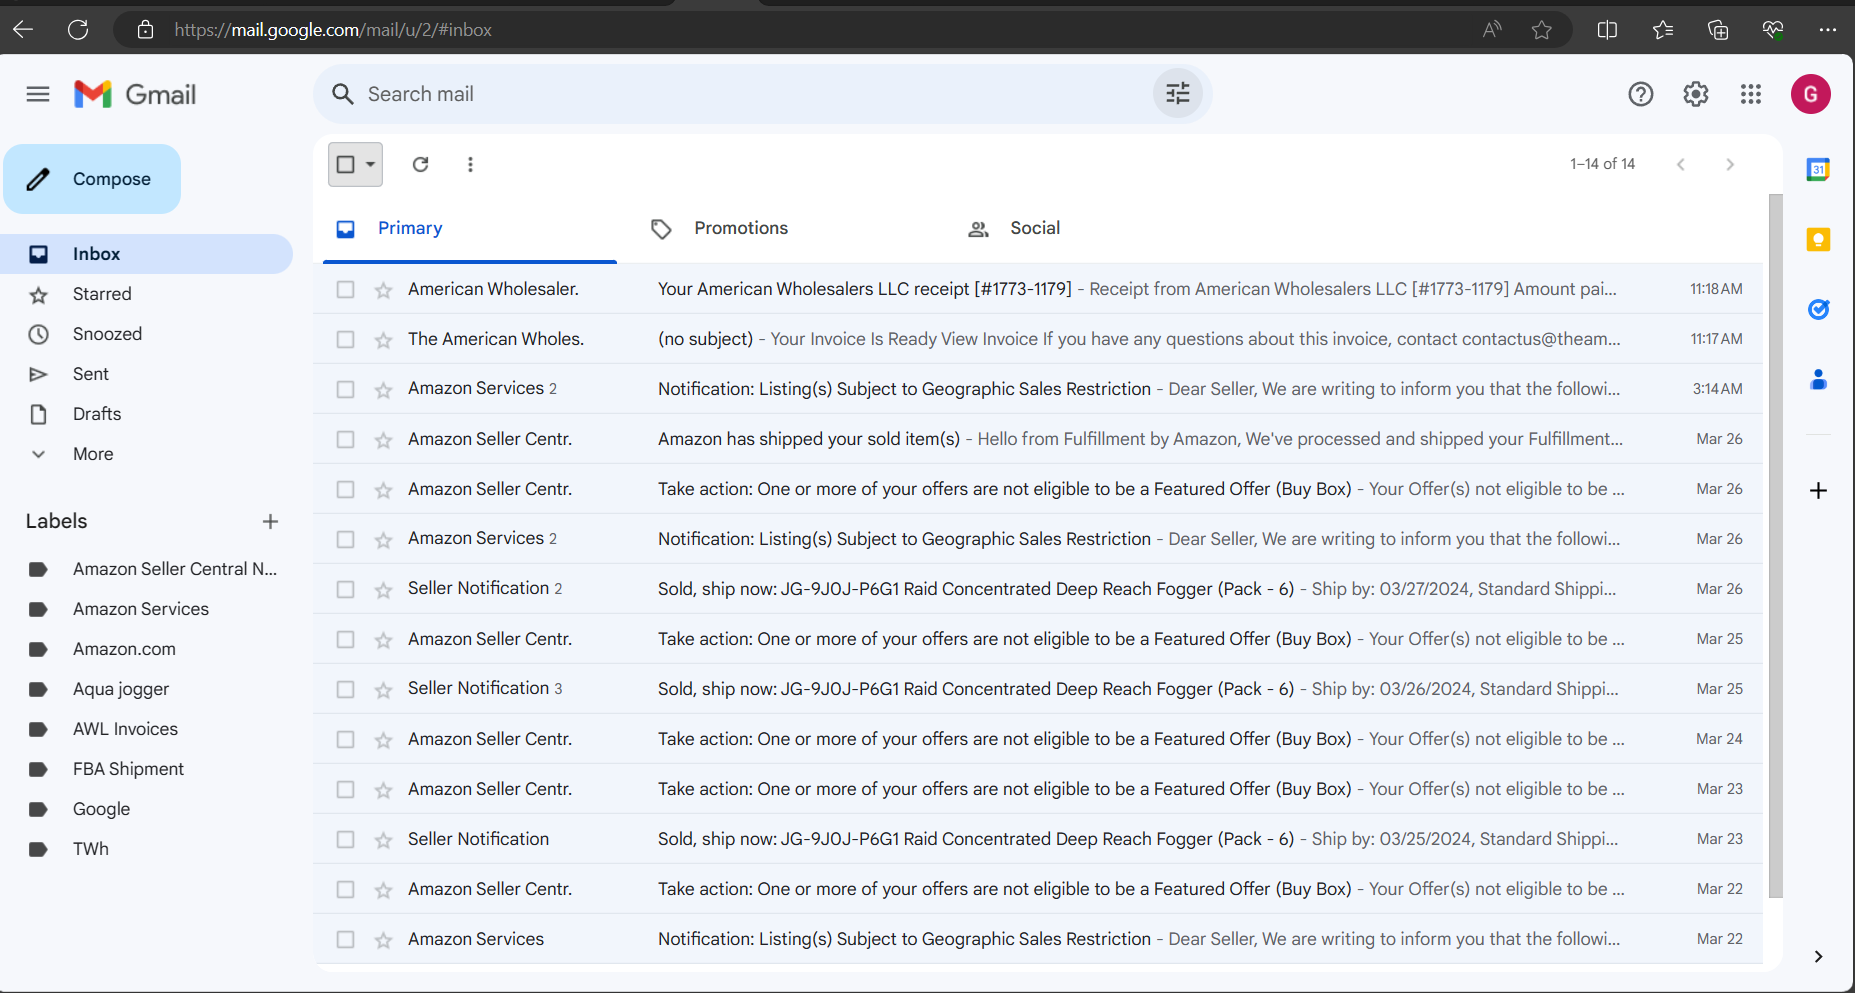This screenshot has height=993, width=1855.
Task: Tick checkbox for The American Wholes. email
Action: tap(346, 339)
